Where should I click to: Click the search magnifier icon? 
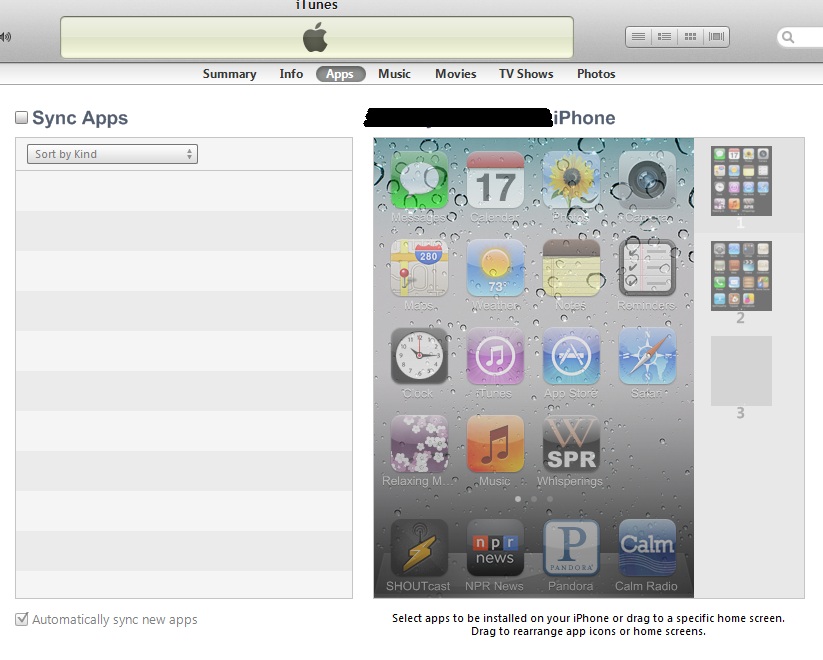tap(788, 37)
